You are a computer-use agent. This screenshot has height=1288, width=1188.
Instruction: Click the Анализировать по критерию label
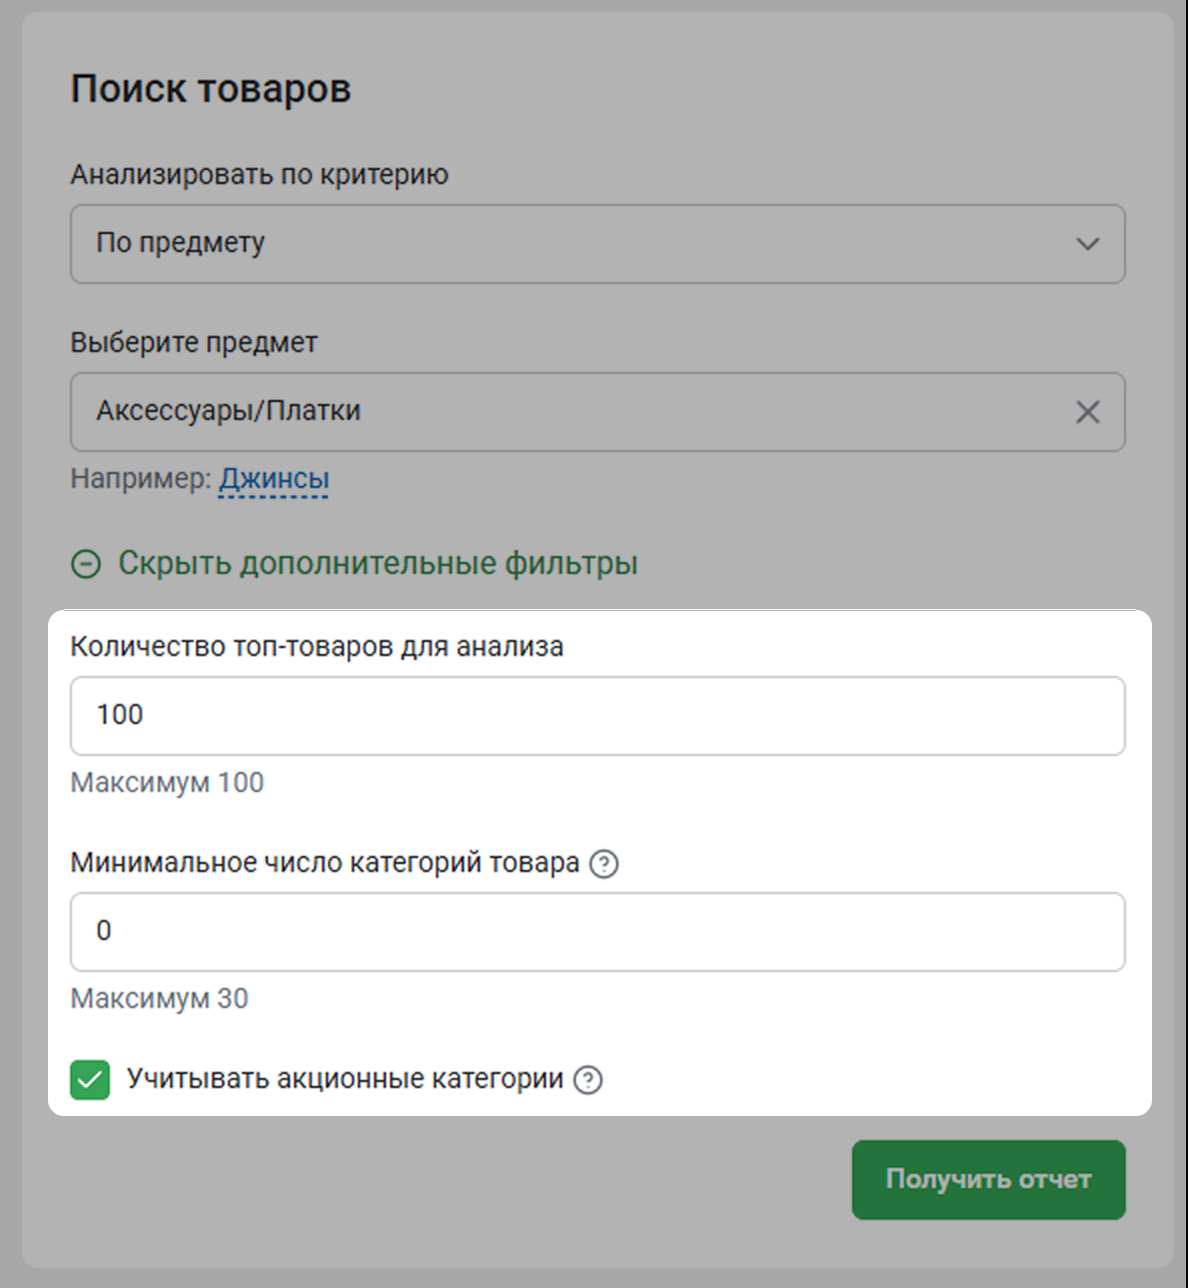click(x=259, y=175)
